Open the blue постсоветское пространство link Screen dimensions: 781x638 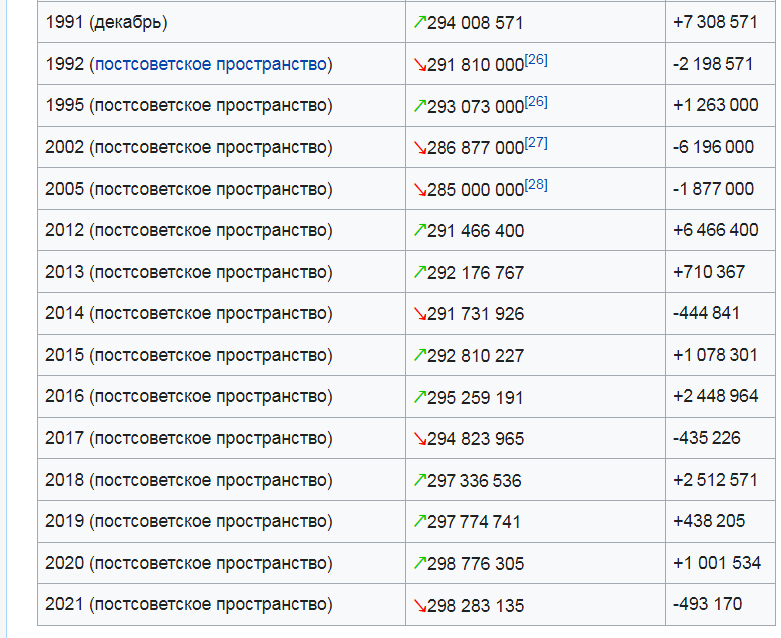210,64
